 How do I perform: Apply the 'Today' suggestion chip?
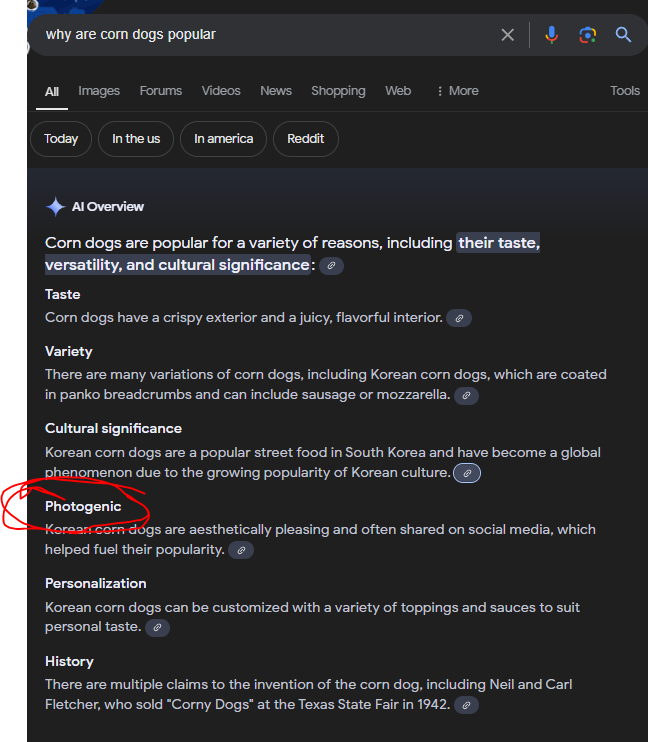pos(61,139)
